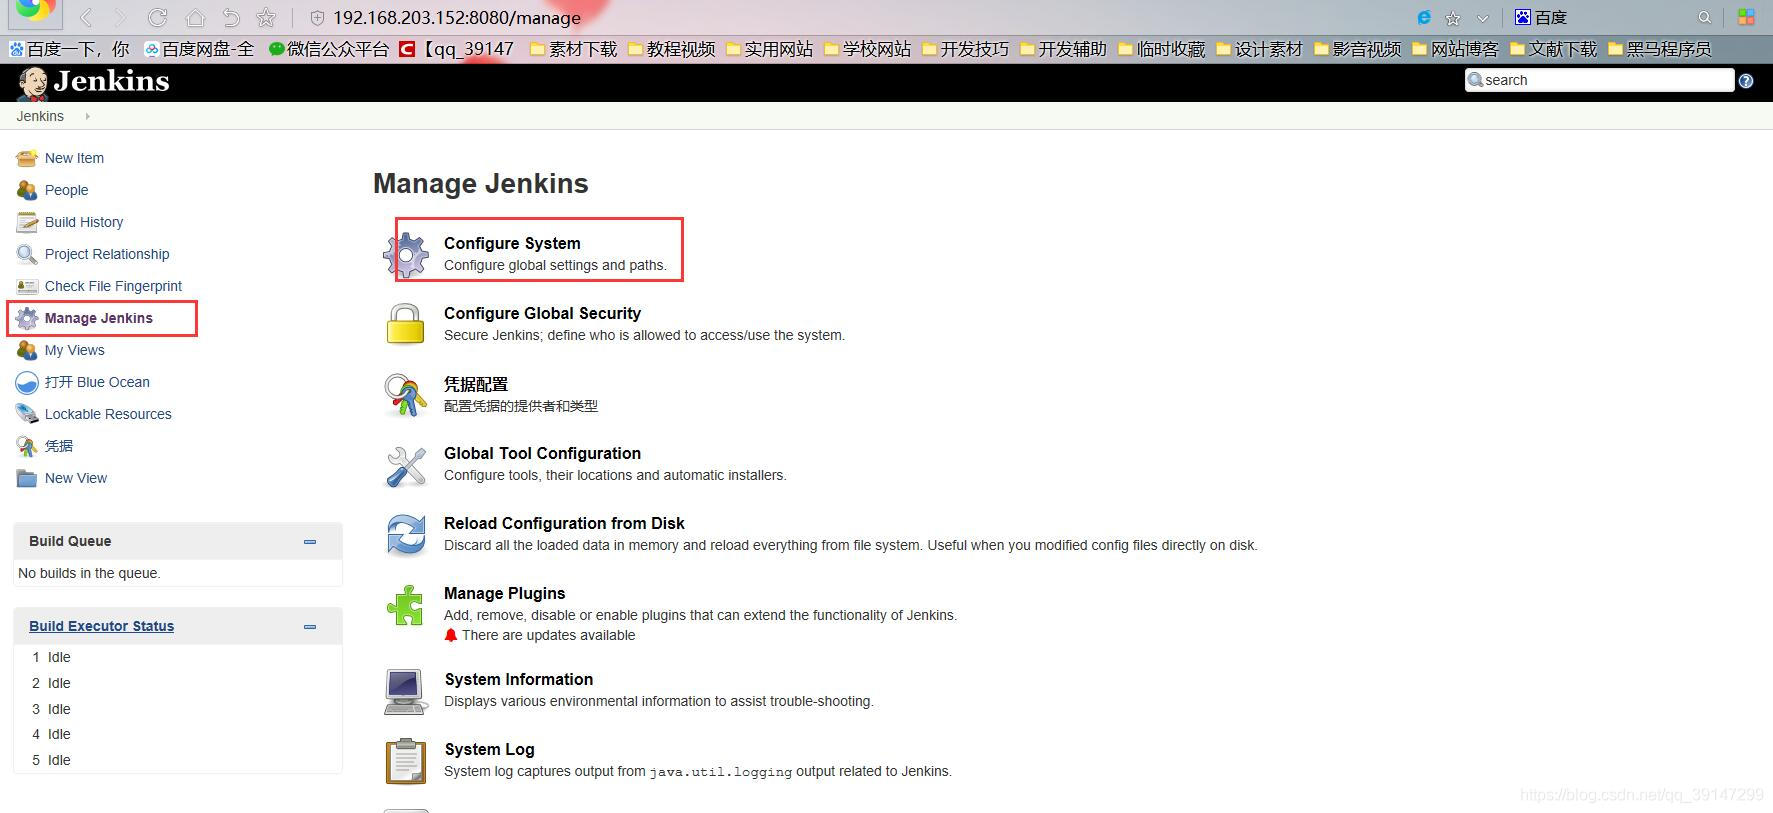Viewport: 1773px width, 813px height.
Task: Open the 打开 Blue Ocean link
Action: [97, 382]
